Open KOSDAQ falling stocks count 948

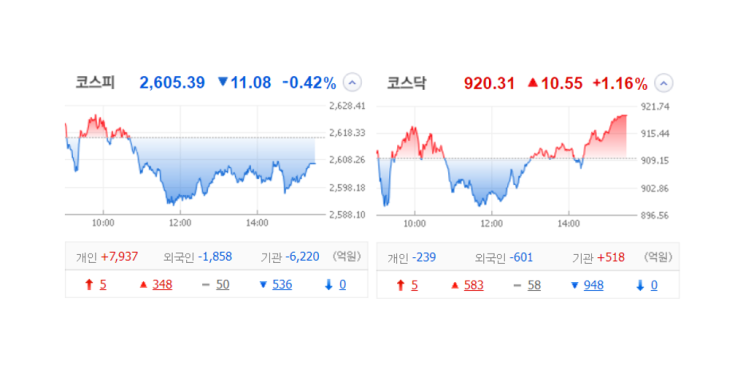(593, 285)
